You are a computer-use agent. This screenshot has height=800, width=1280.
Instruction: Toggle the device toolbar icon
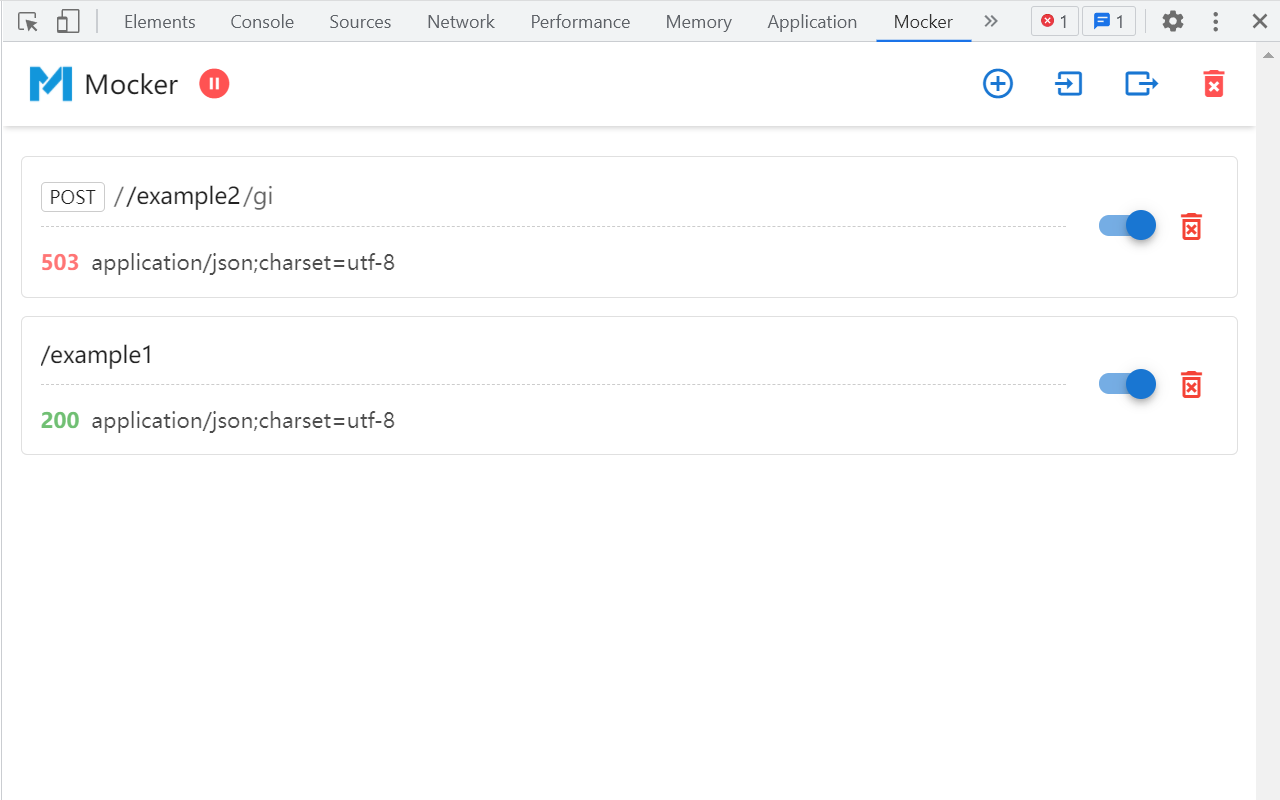point(67,21)
